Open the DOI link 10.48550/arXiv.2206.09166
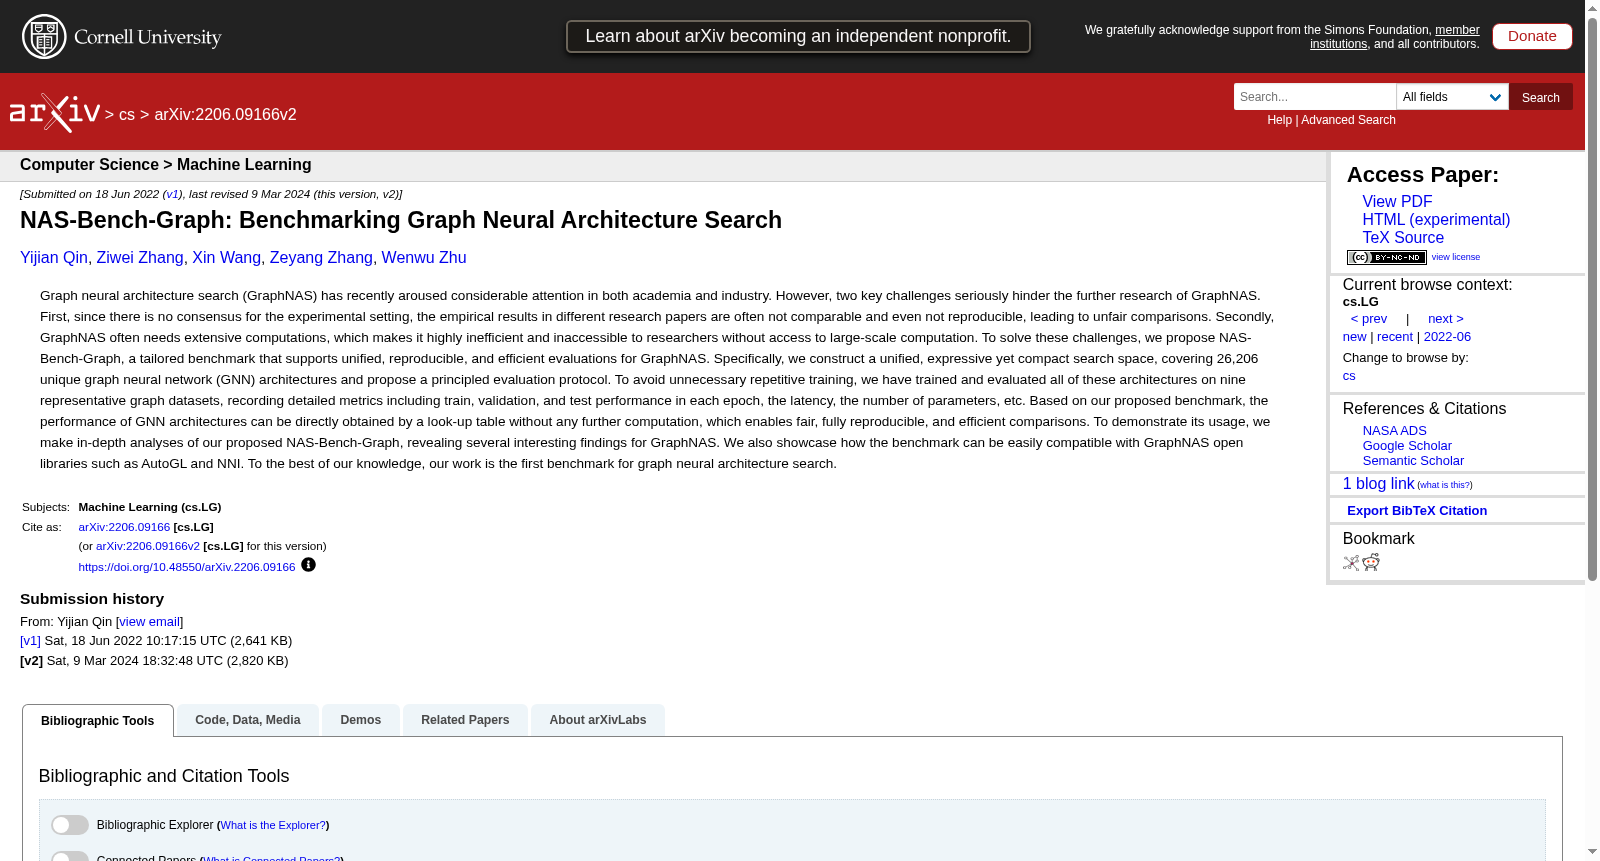1600x861 pixels. (x=187, y=567)
